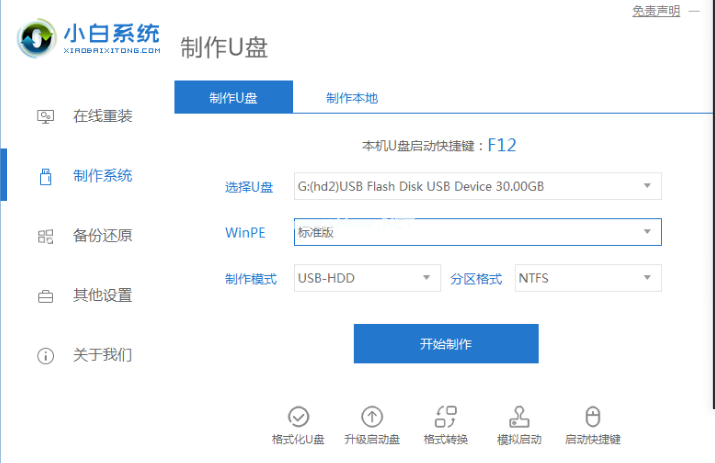Expand the 制作模式 USB-HDD dropdown

coord(367,278)
